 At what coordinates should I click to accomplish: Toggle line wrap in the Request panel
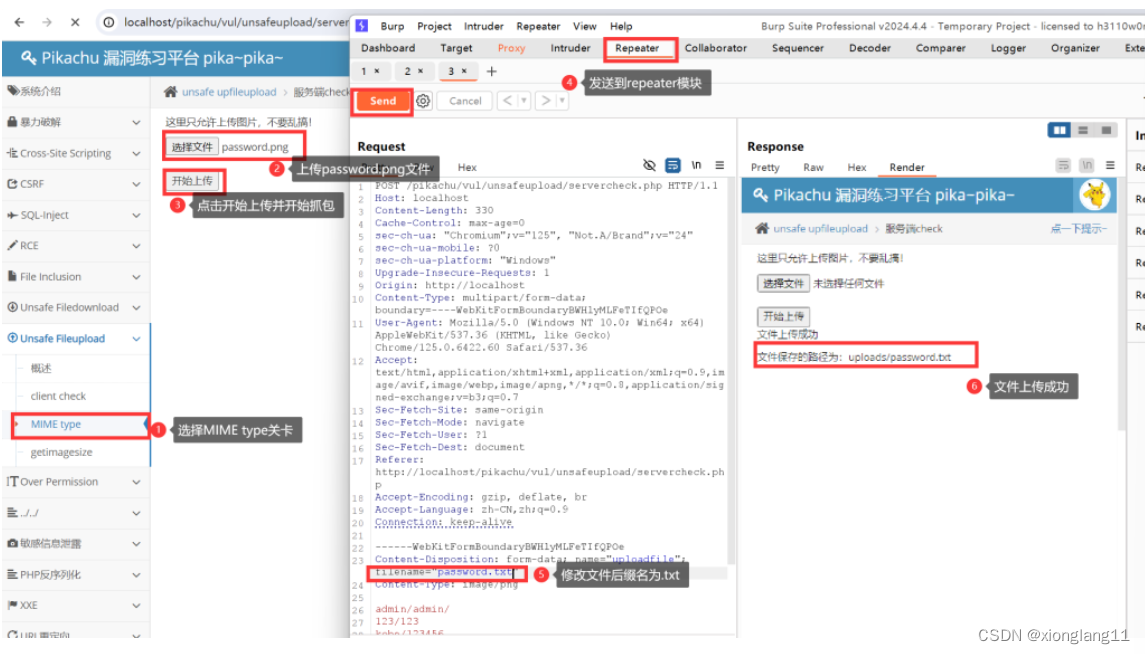point(673,166)
